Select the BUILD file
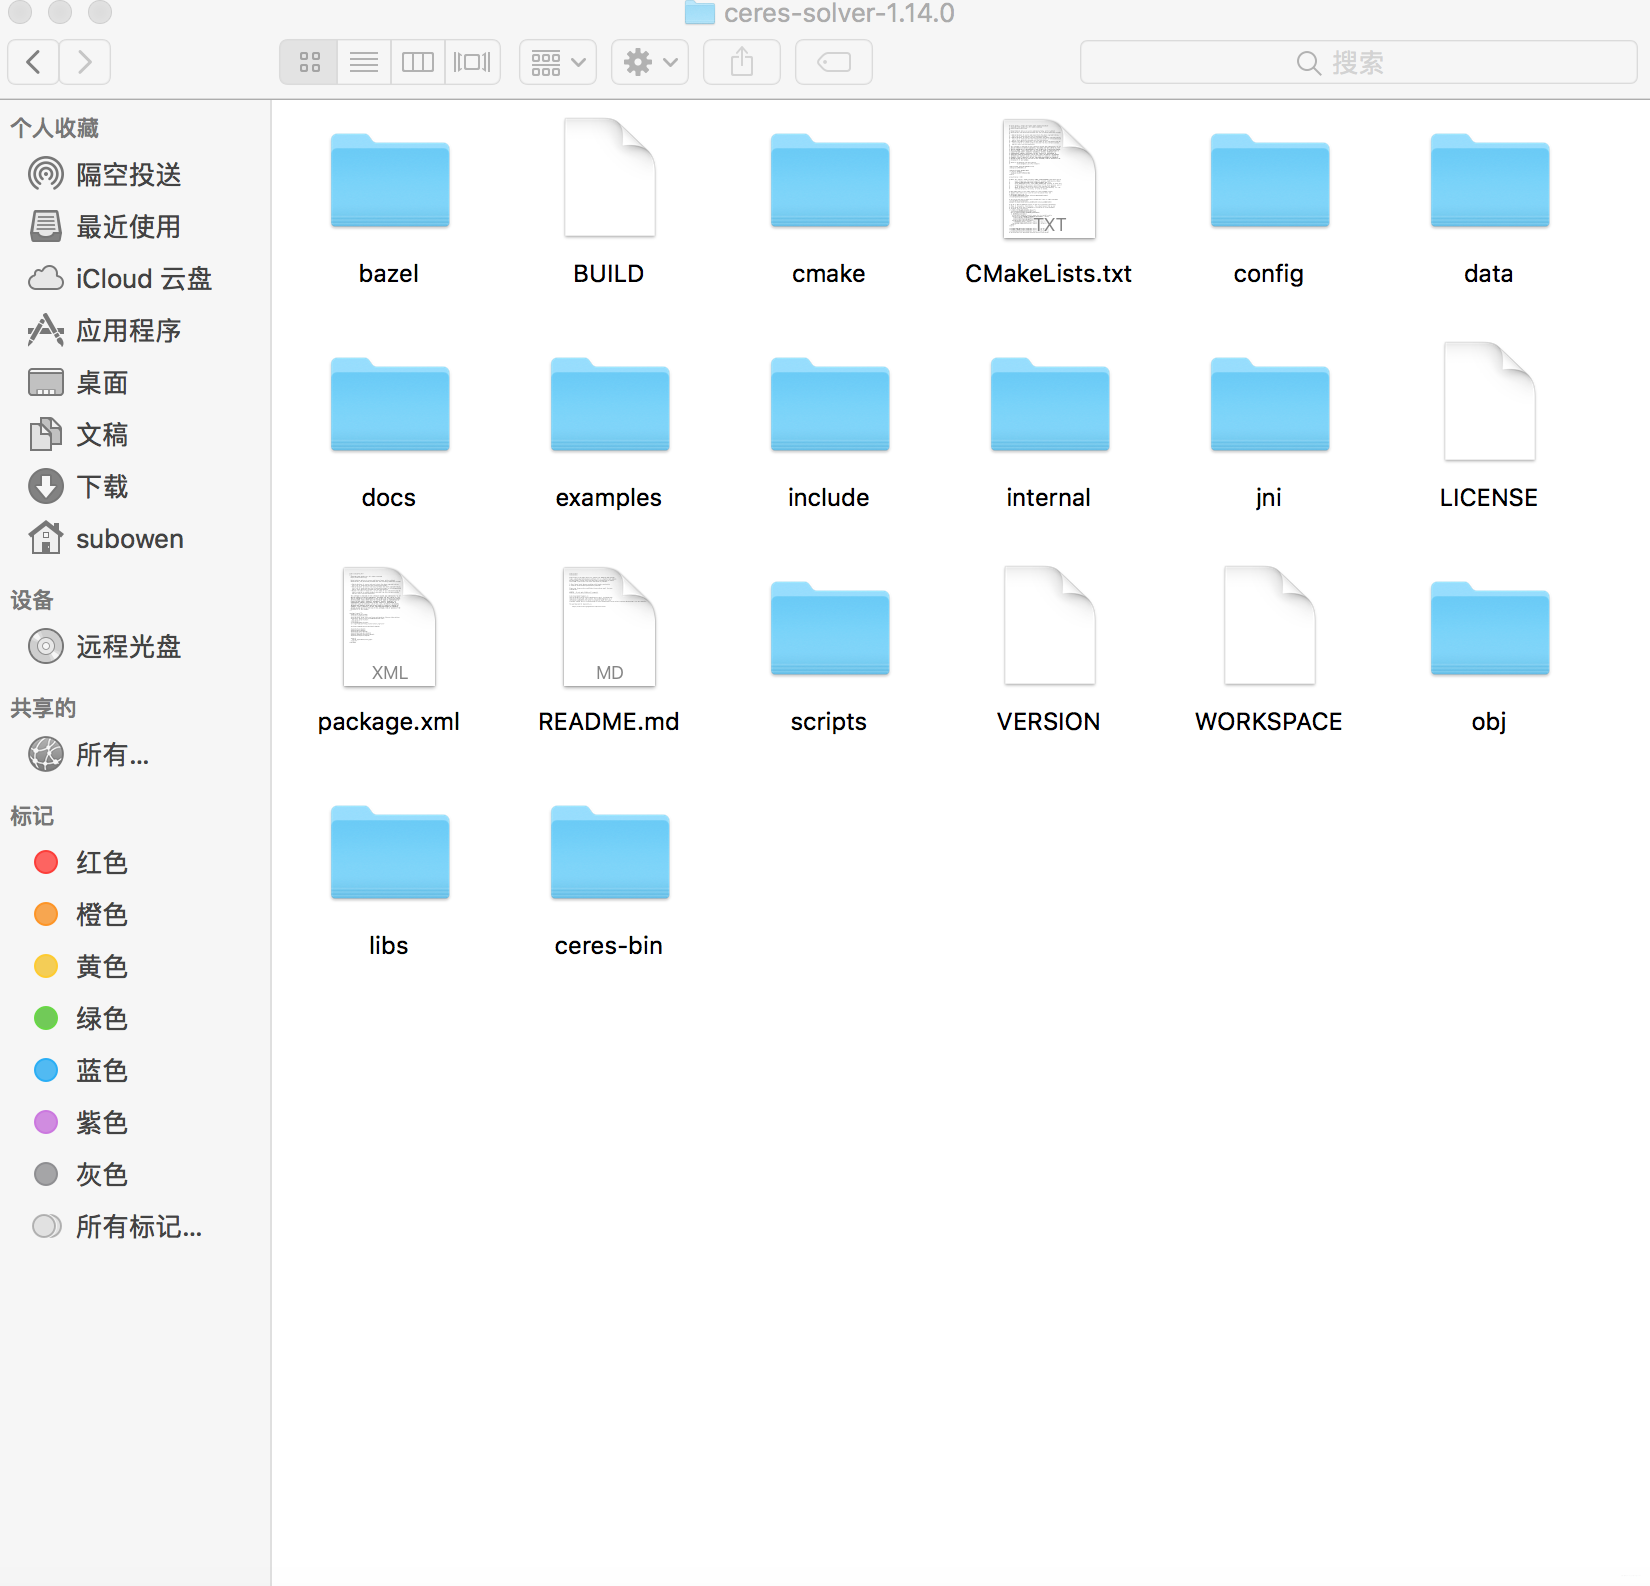 click(609, 178)
